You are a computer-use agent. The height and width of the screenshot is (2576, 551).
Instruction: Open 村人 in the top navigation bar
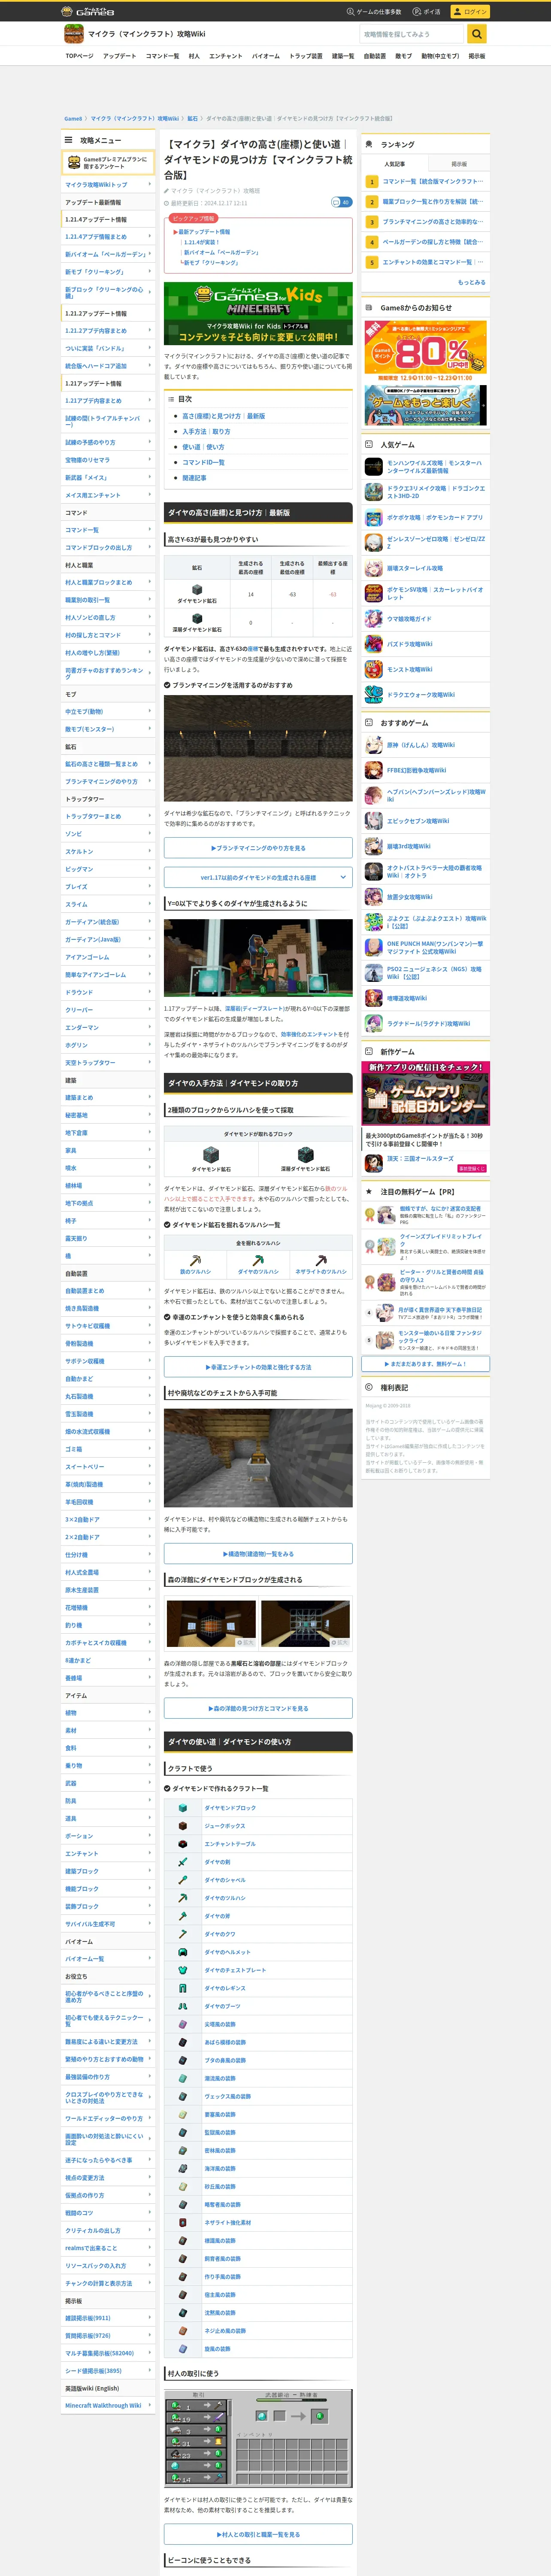(x=194, y=56)
